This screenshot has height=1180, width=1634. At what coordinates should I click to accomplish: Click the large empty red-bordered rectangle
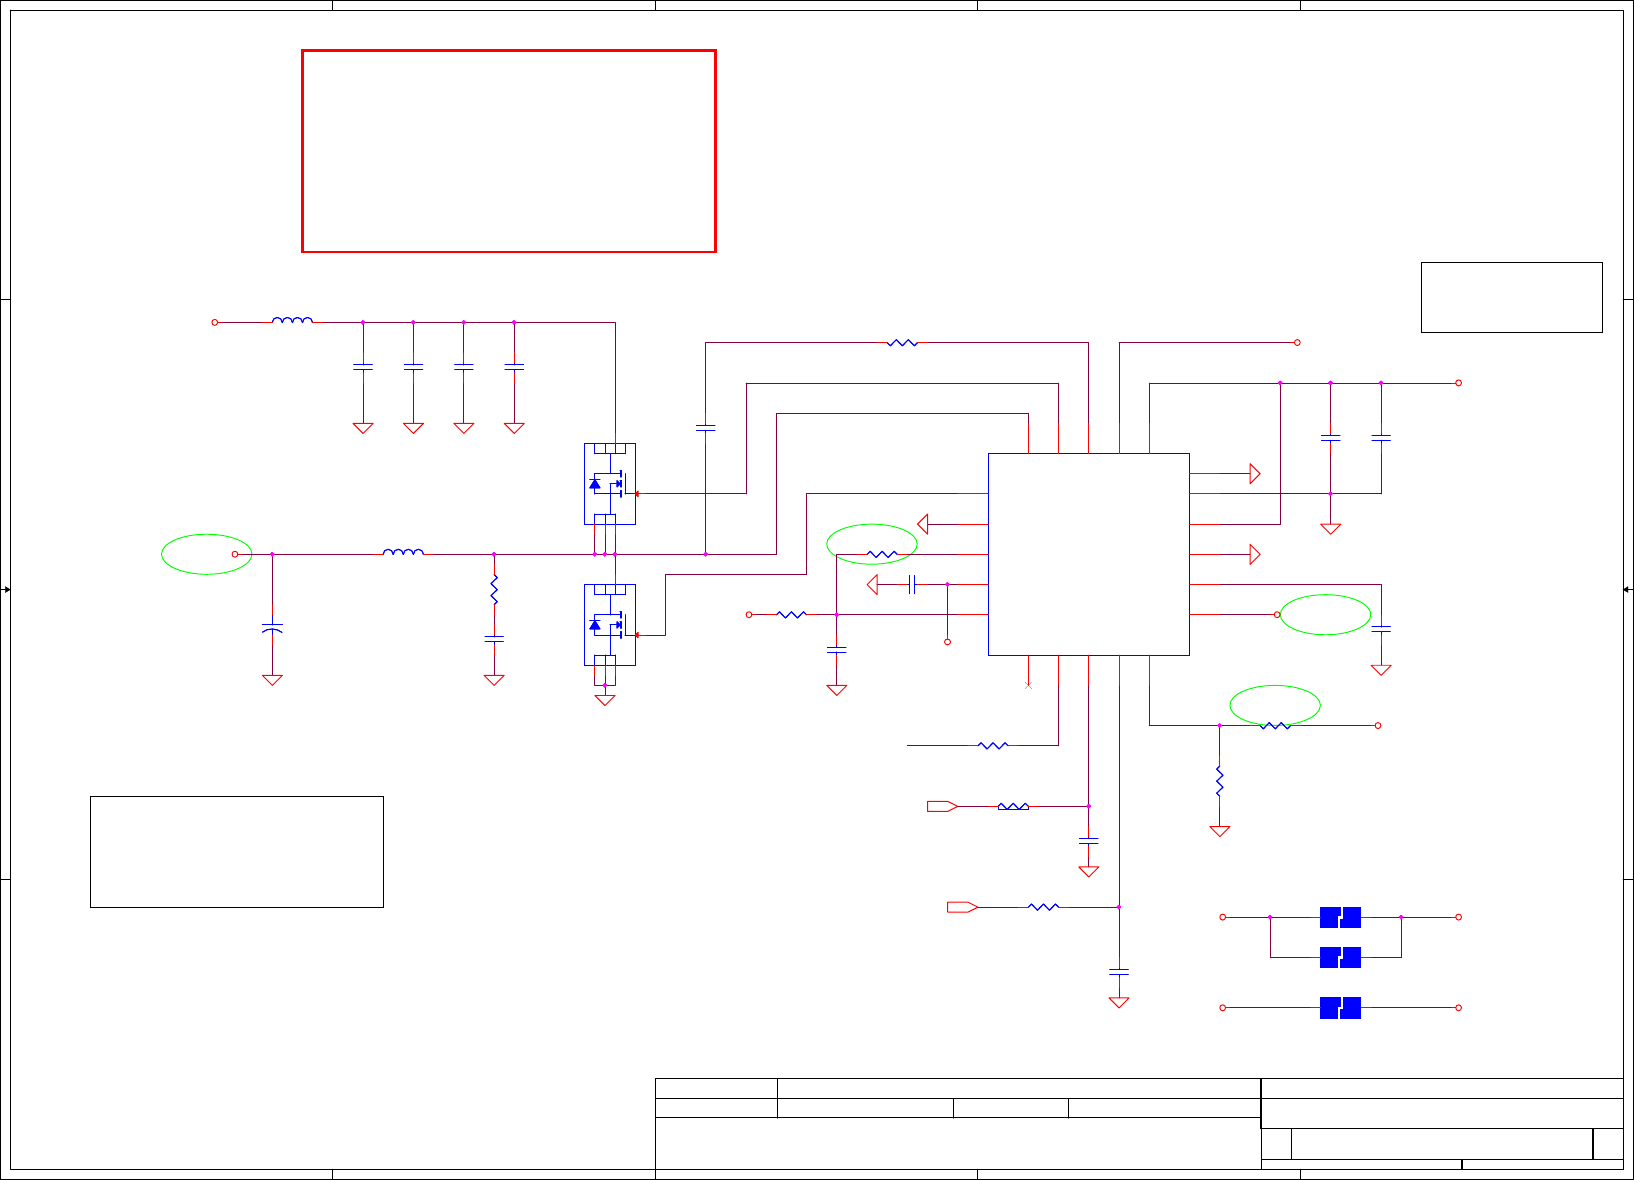tap(509, 151)
